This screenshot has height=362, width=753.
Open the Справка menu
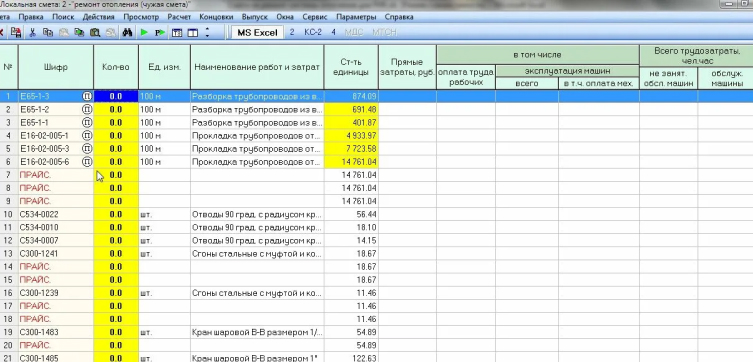click(399, 17)
